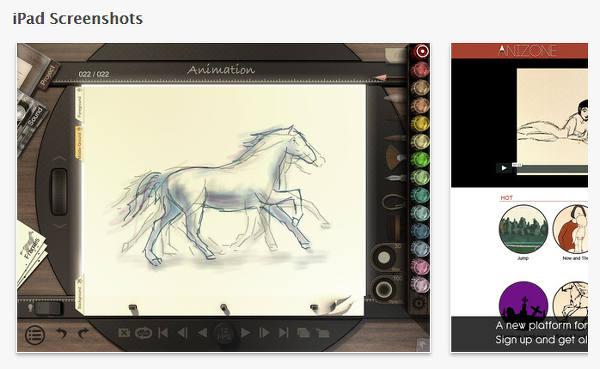The image size is (600, 369).
Task: Click the horse drawing canvas
Action: pos(224,200)
